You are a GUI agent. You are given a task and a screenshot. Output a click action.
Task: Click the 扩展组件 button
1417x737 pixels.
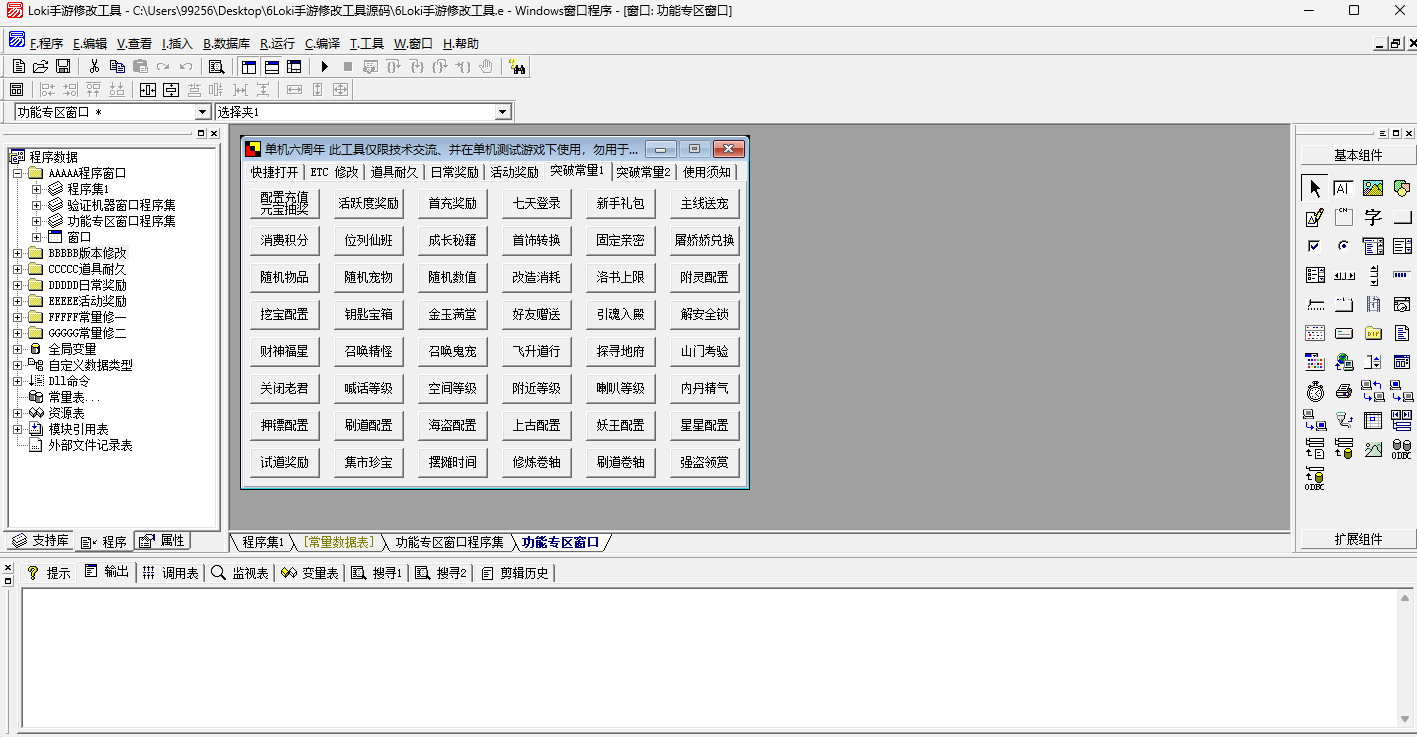1357,539
